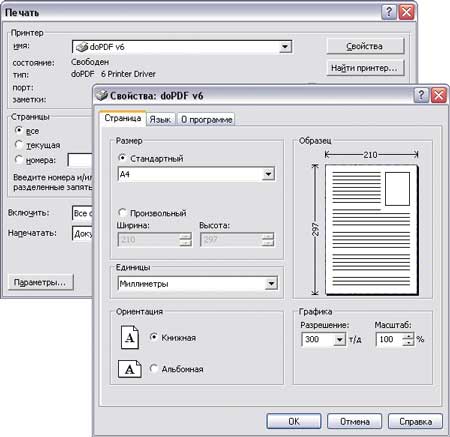Open the A4 paper size dropdown
The width and height of the screenshot is (450, 437).
pos(268,174)
